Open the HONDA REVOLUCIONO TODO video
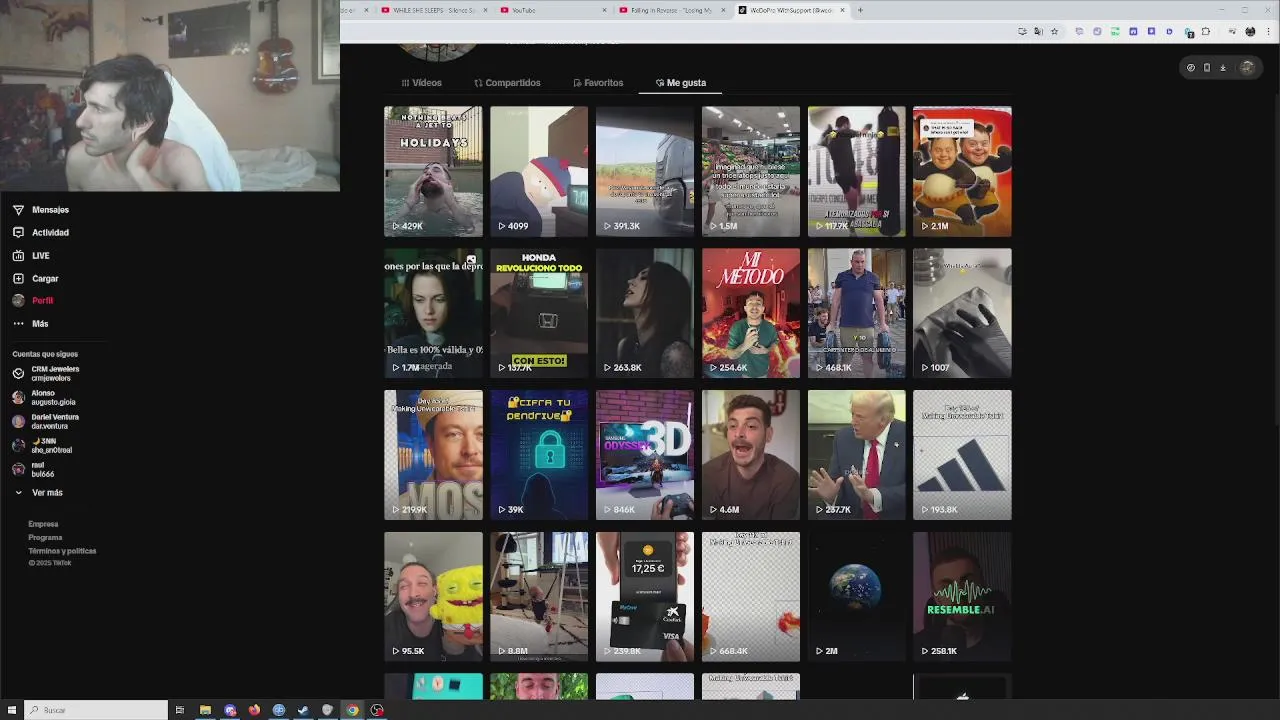Image resolution: width=1280 pixels, height=720 pixels. 539,313
